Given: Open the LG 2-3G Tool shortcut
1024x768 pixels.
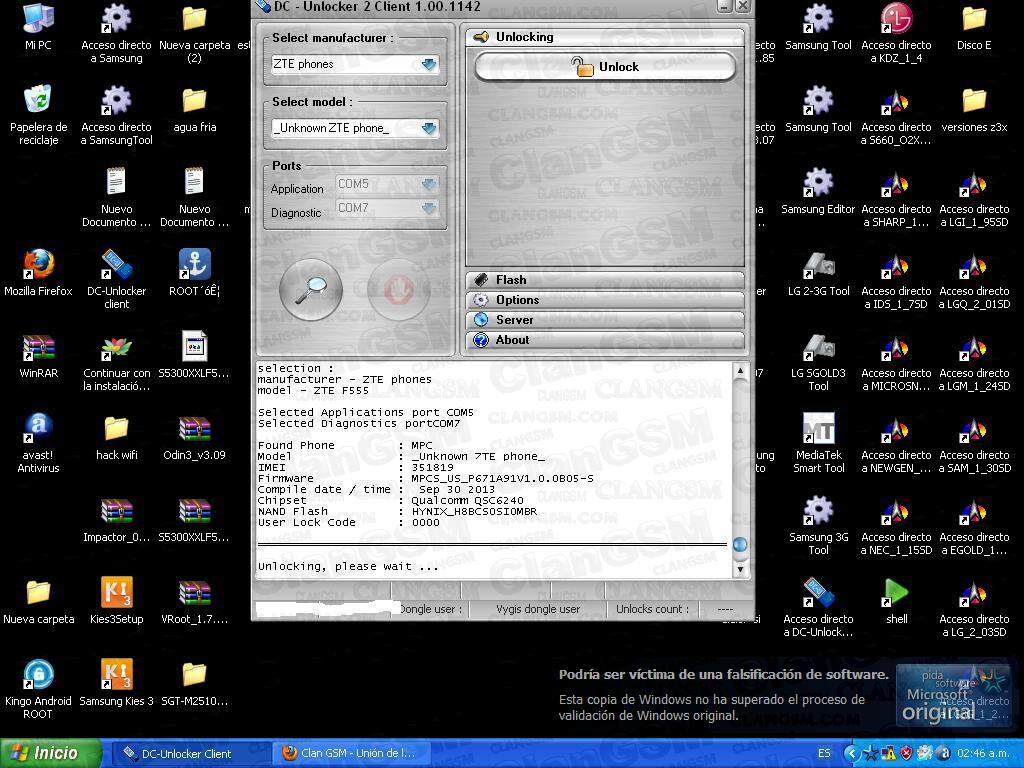Looking at the screenshot, I should pos(818,272).
